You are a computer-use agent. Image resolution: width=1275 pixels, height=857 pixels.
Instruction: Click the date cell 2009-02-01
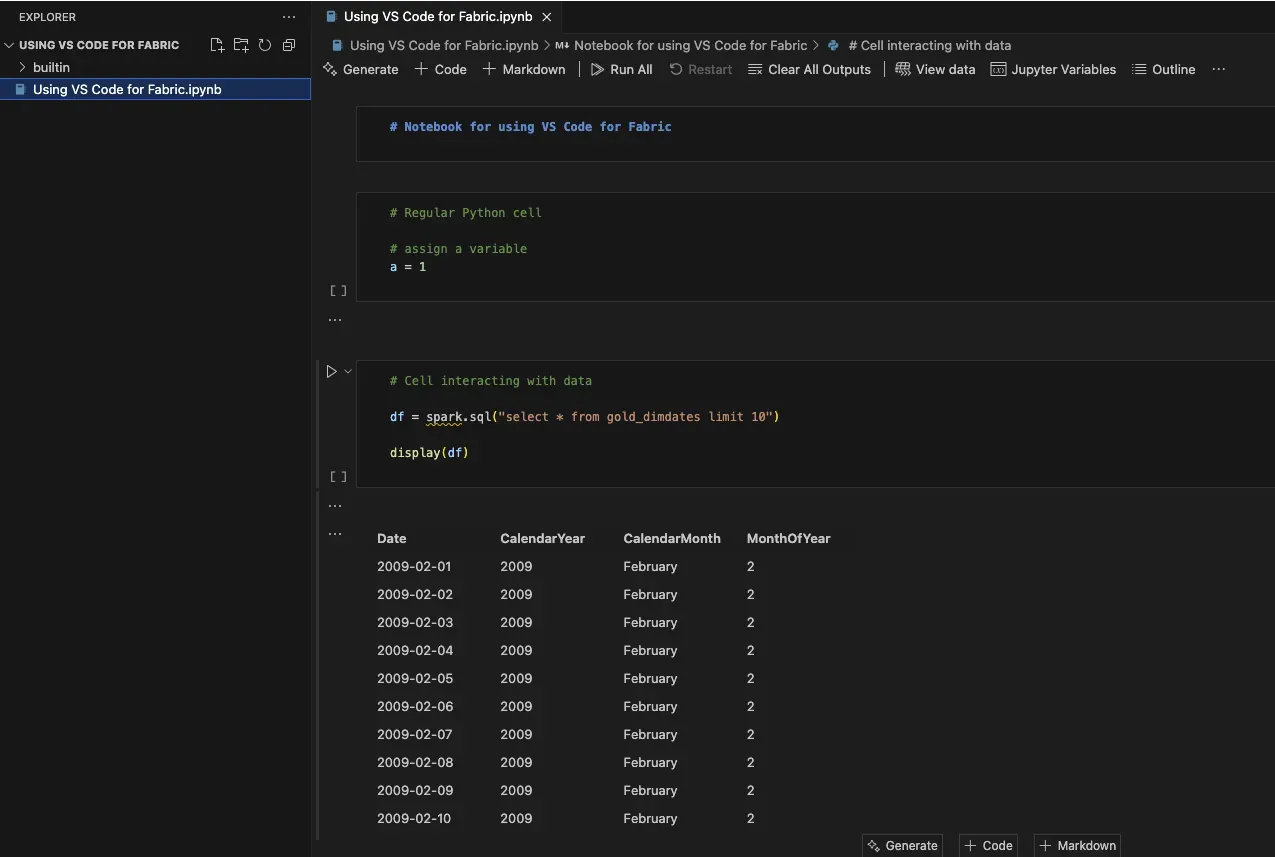(415, 566)
